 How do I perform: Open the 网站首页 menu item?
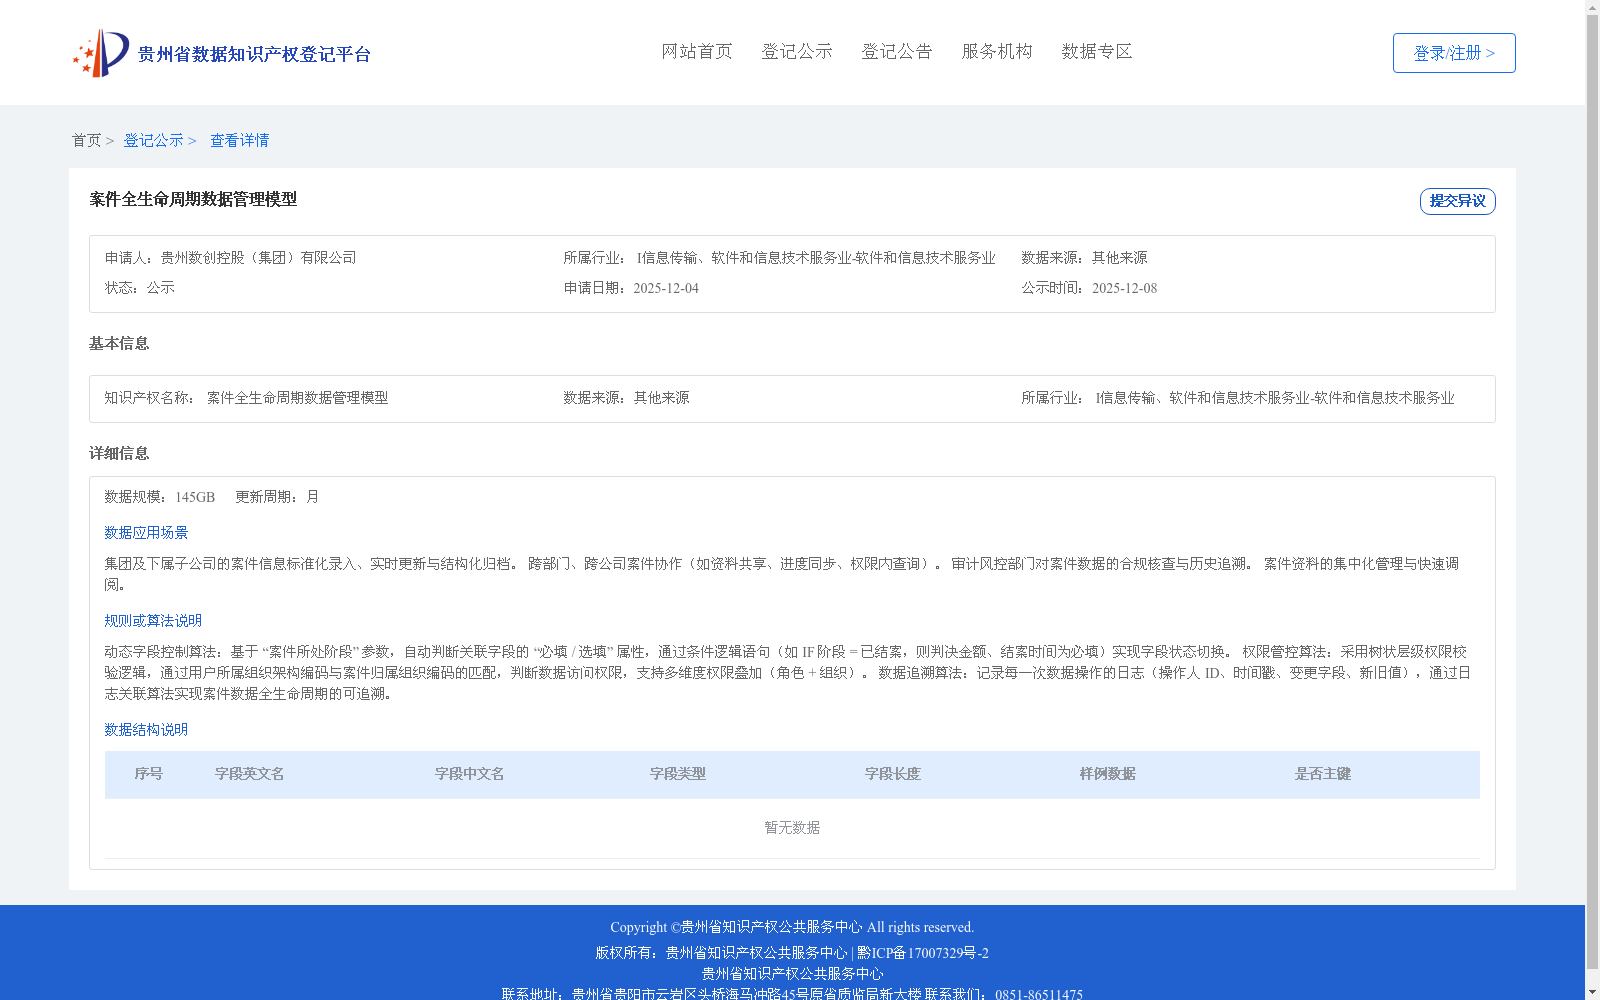tap(697, 52)
